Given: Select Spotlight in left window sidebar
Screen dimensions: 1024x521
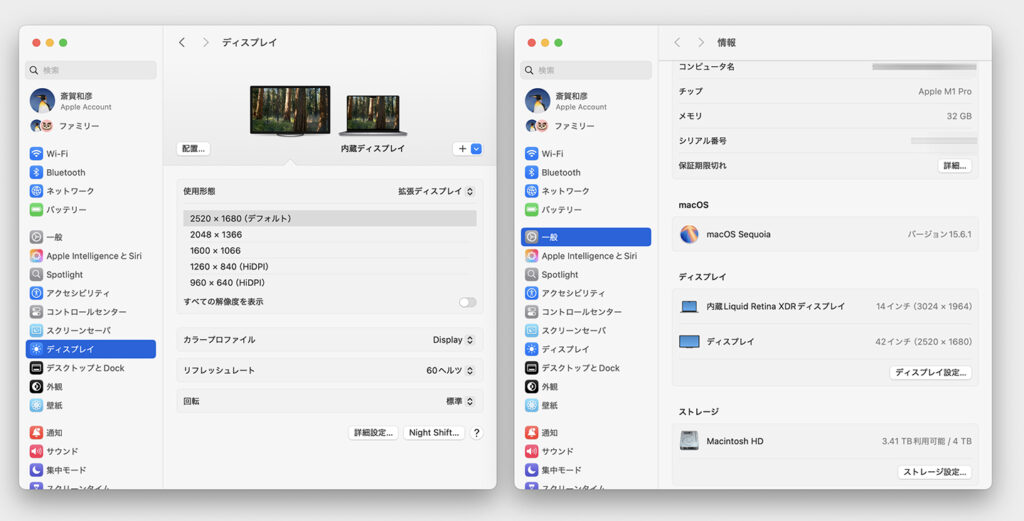Looking at the screenshot, I should pos(91,275).
